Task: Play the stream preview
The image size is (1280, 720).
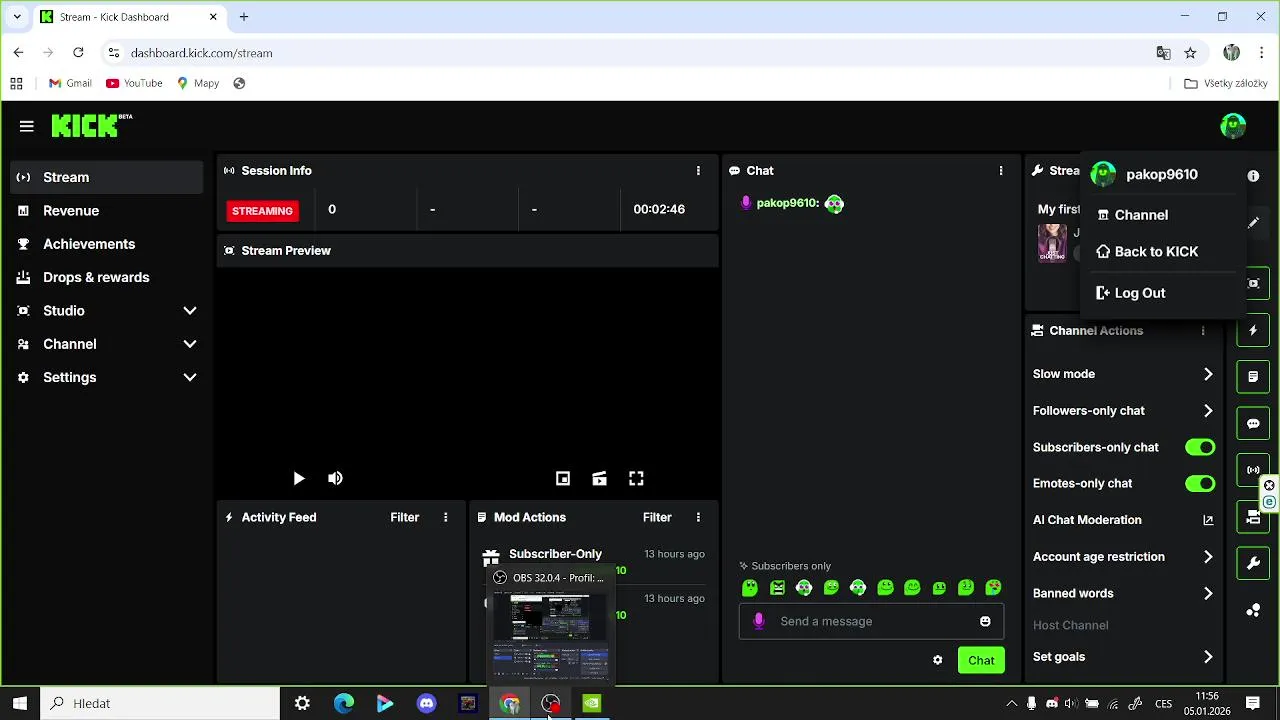Action: pos(298,479)
